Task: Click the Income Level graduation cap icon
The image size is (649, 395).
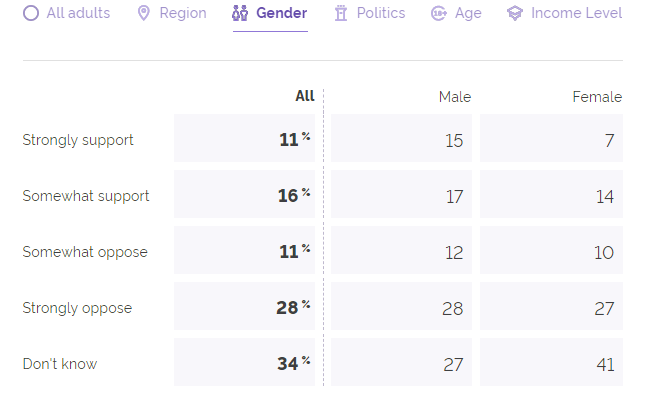Action: [x=515, y=13]
